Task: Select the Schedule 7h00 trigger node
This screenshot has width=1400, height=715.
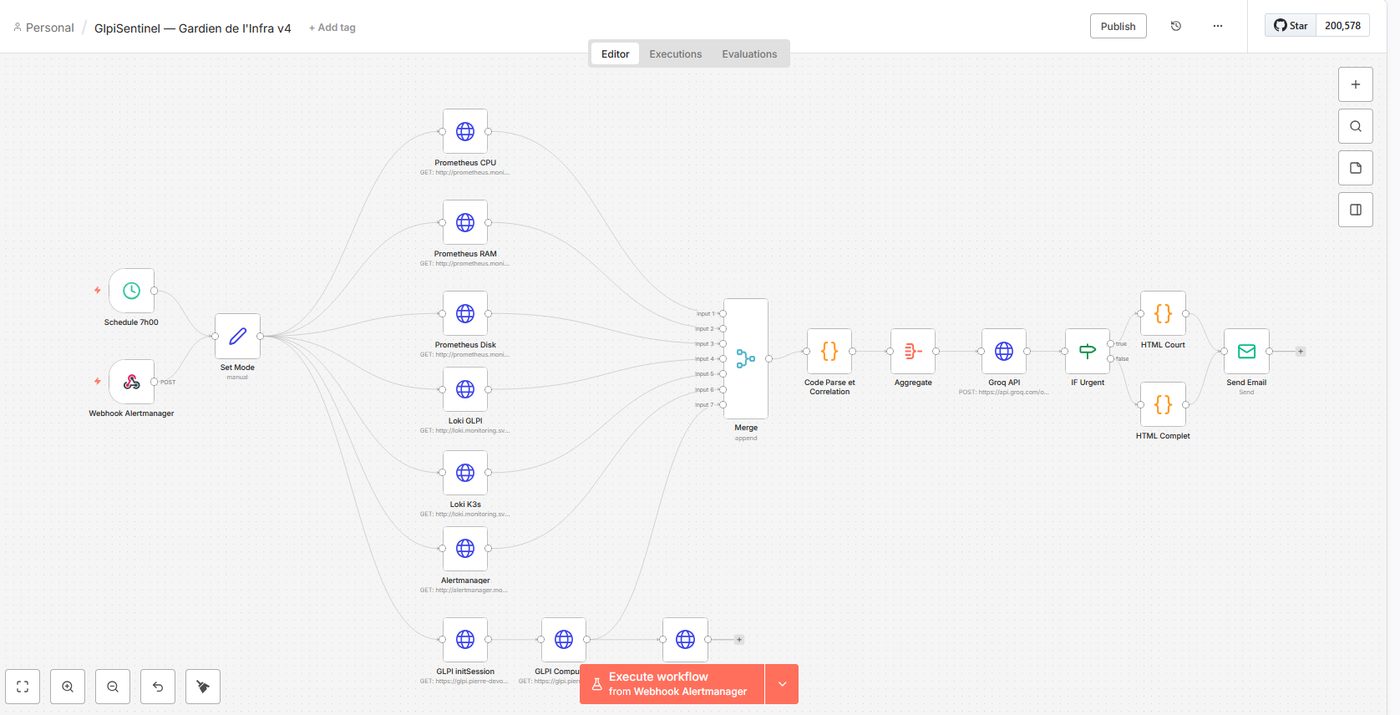Action: point(131,290)
